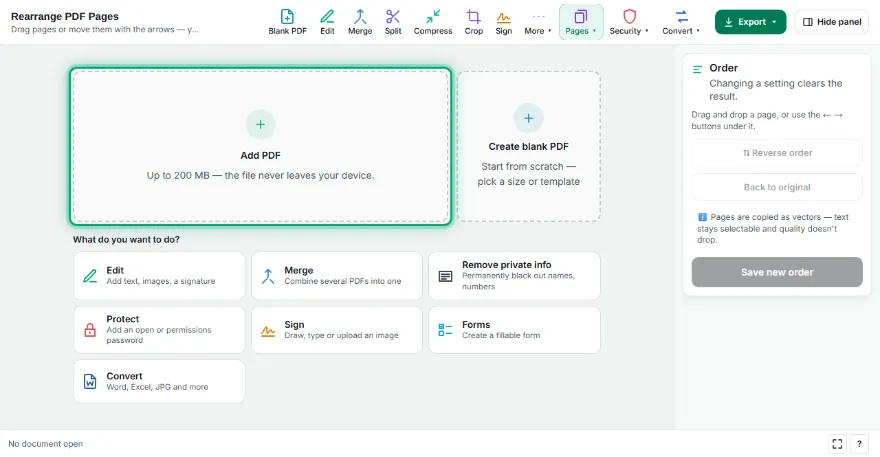Viewport: 880px width, 457px height.
Task: Click the Order panel list icon
Action: point(697,69)
